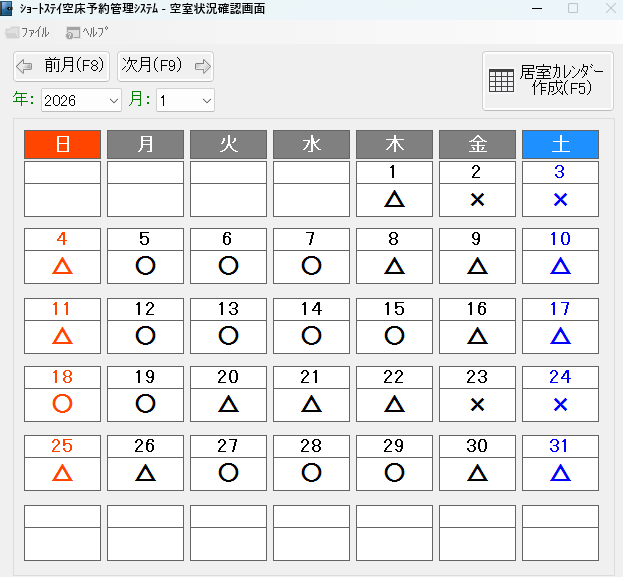
Task: Go to next month with 次月(F9)
Action: [x=165, y=66]
